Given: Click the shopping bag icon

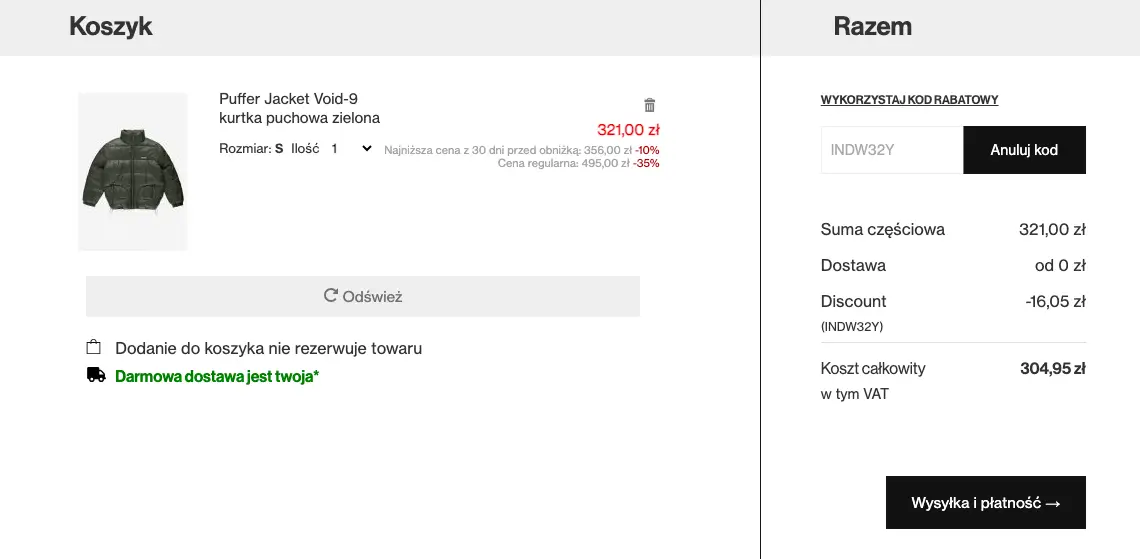Looking at the screenshot, I should coord(94,348).
